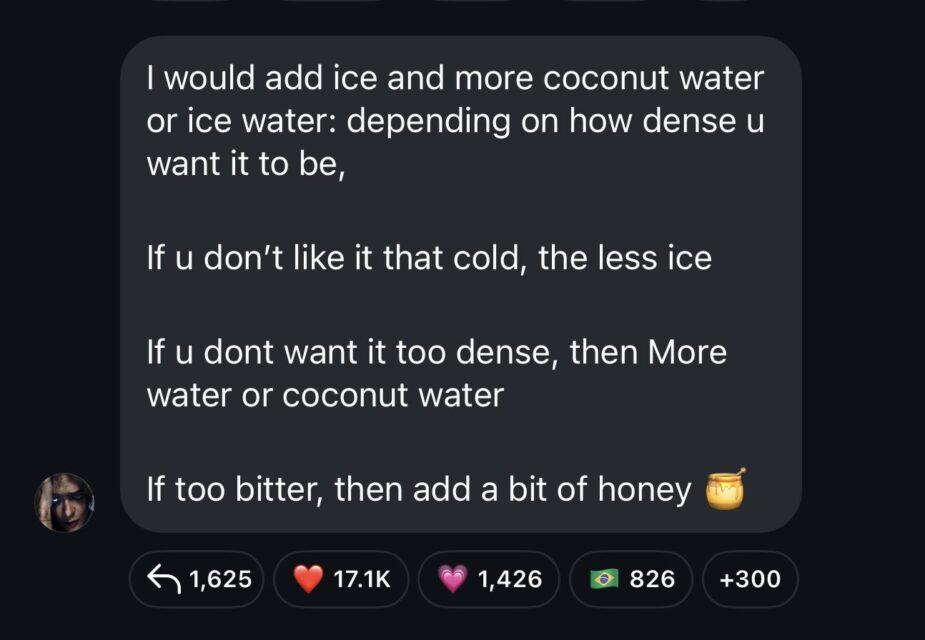Click the word "honey" in the message
Screen dimensions: 925x640
[644, 490]
